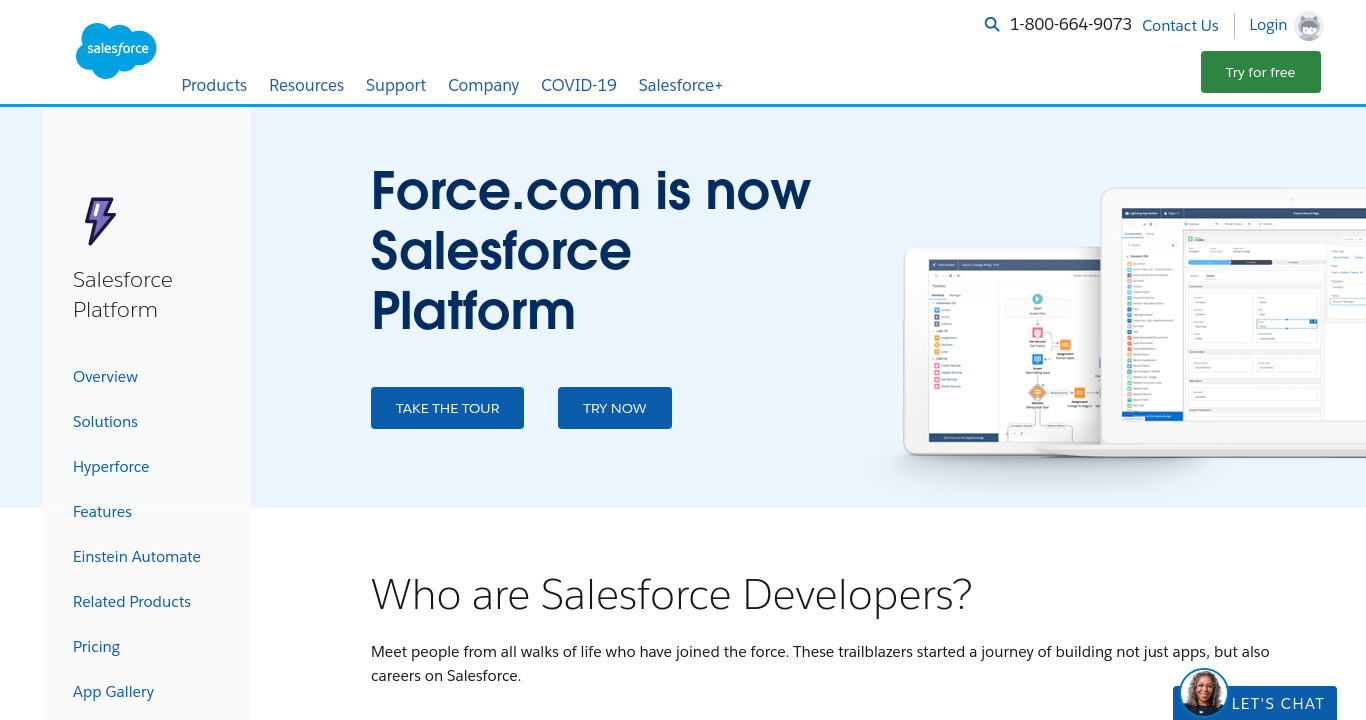Open the LET'S CHAT widget
The width and height of the screenshot is (1366, 720).
(1255, 703)
